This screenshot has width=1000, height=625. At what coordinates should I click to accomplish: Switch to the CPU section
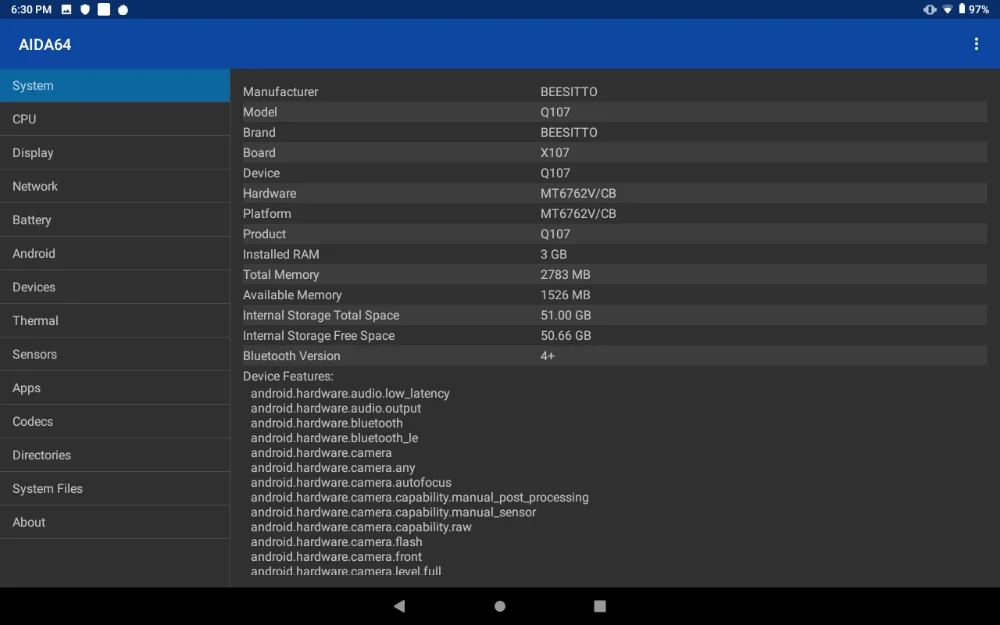115,119
